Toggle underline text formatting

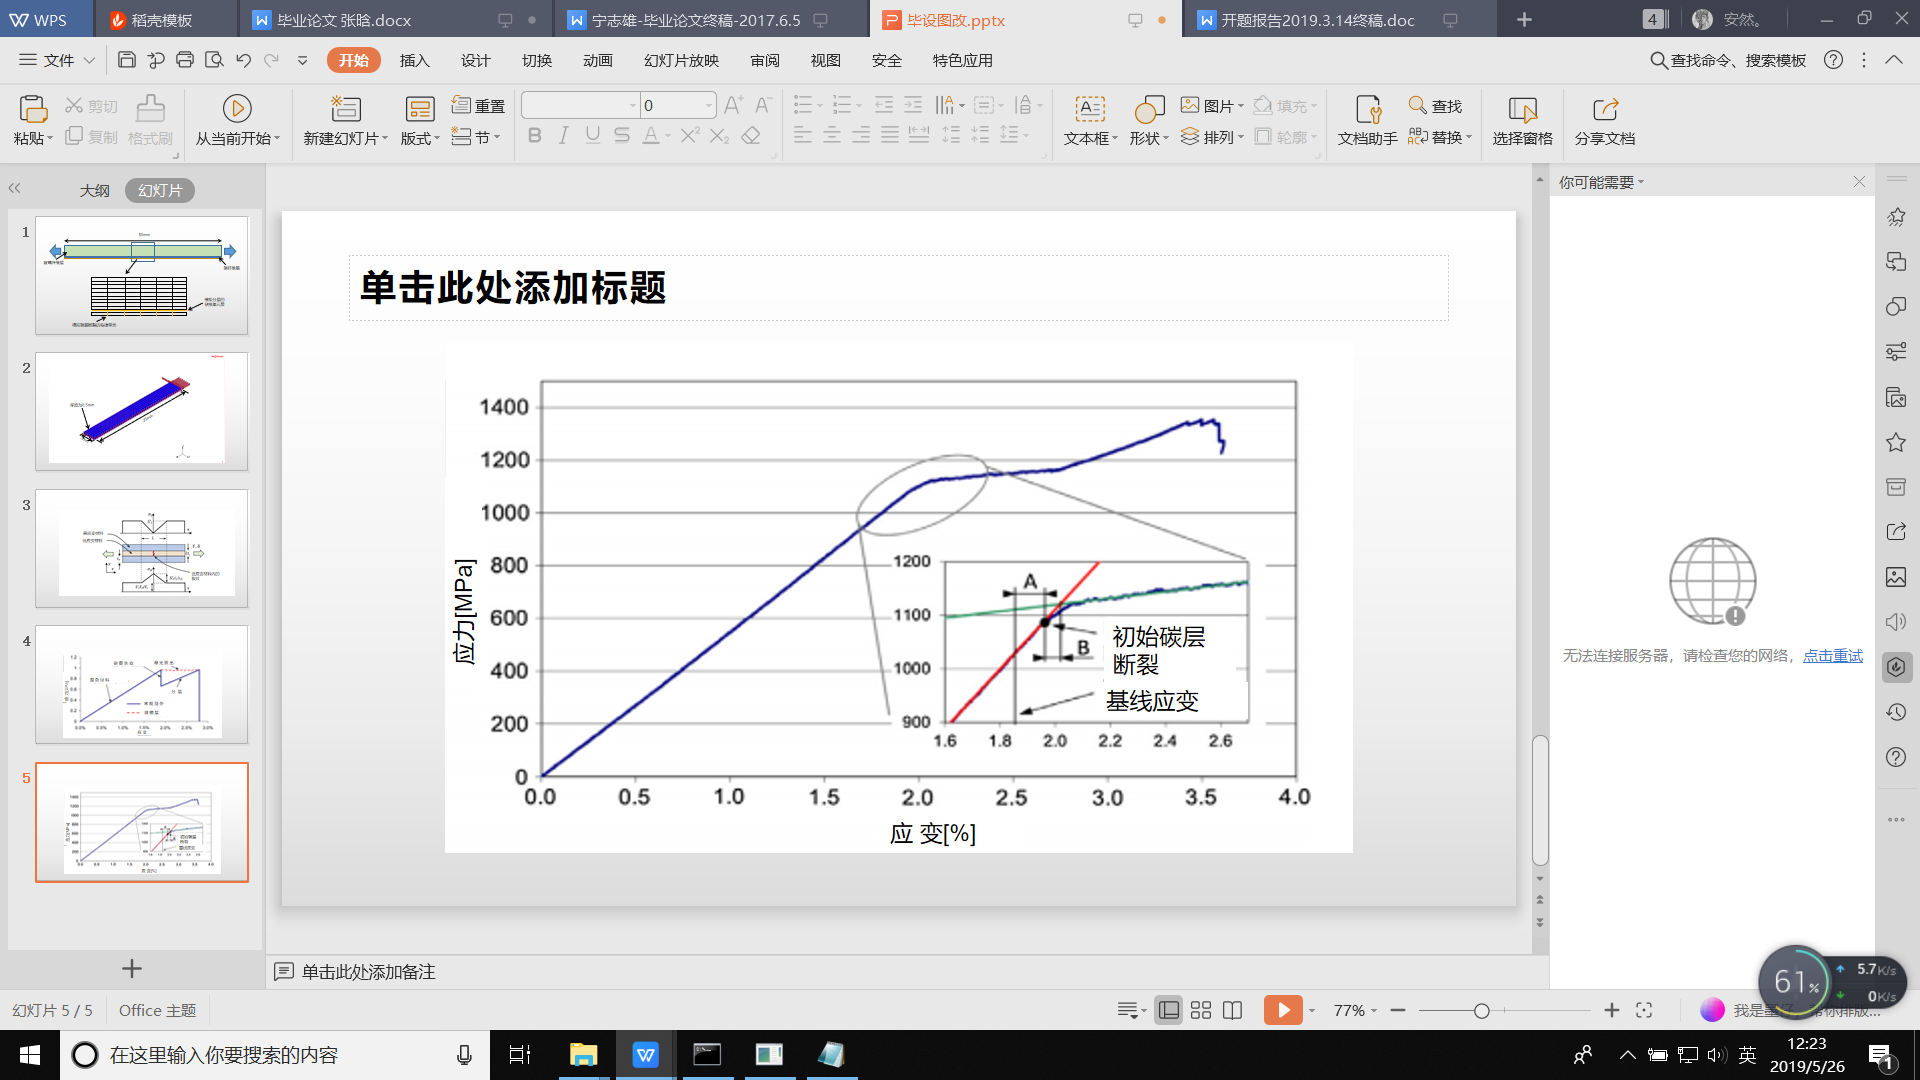point(593,135)
